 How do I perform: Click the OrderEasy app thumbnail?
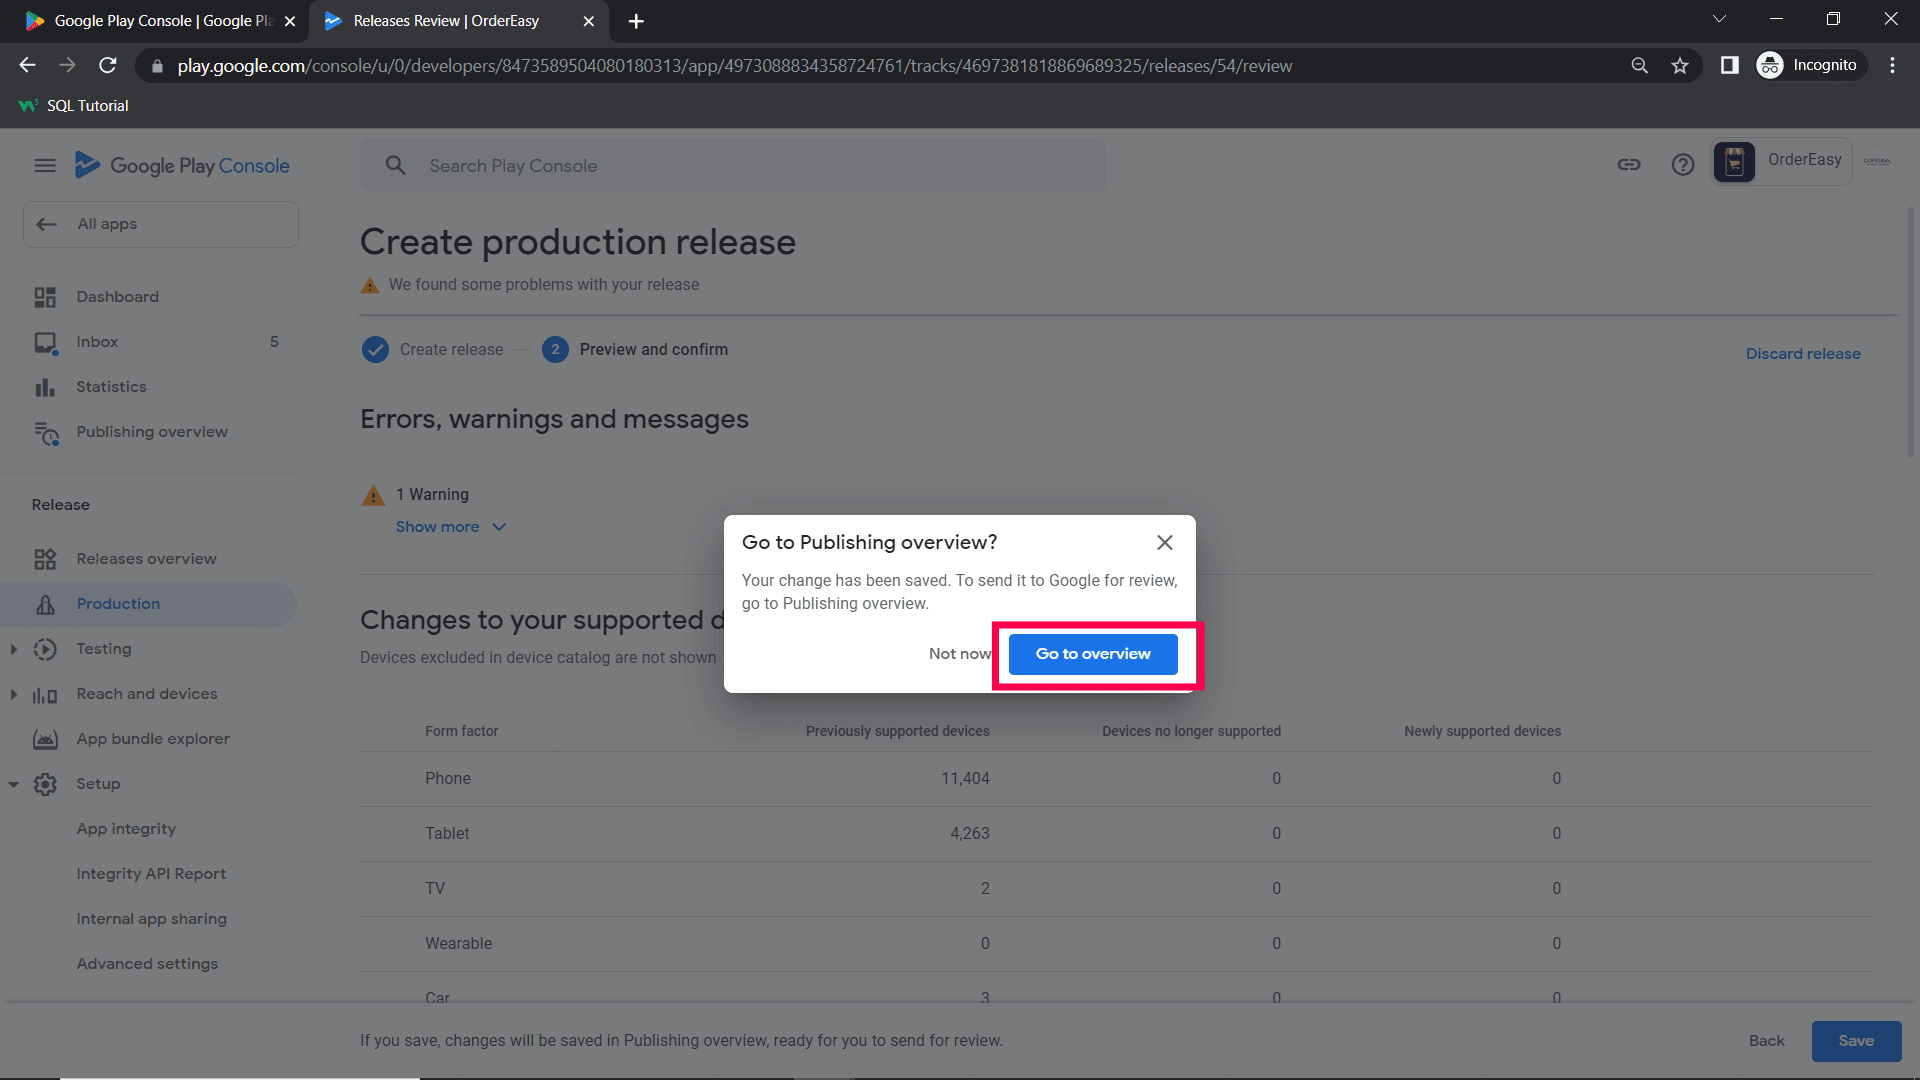(1734, 161)
